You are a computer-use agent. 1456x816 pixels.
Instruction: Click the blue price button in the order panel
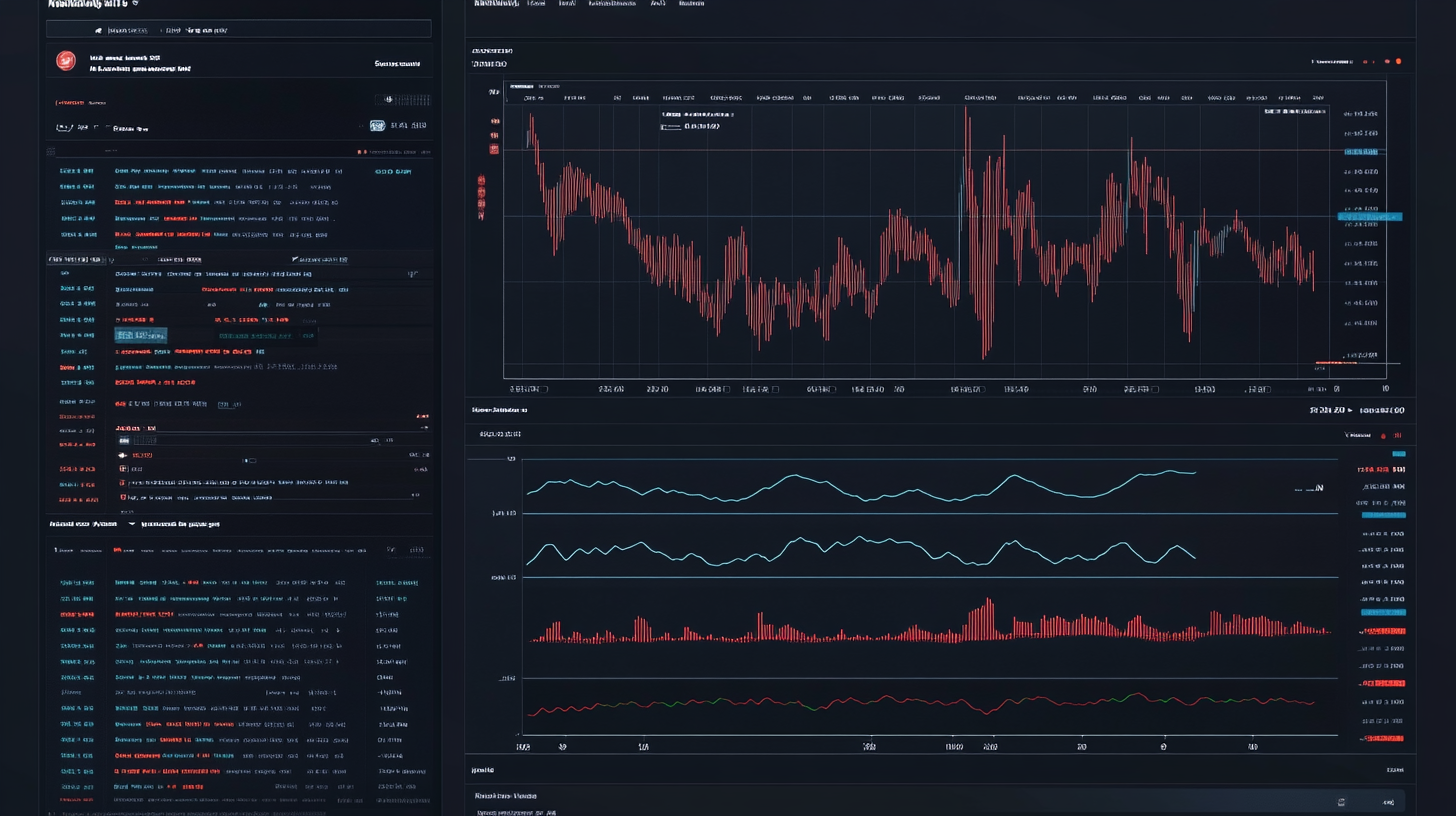click(378, 124)
